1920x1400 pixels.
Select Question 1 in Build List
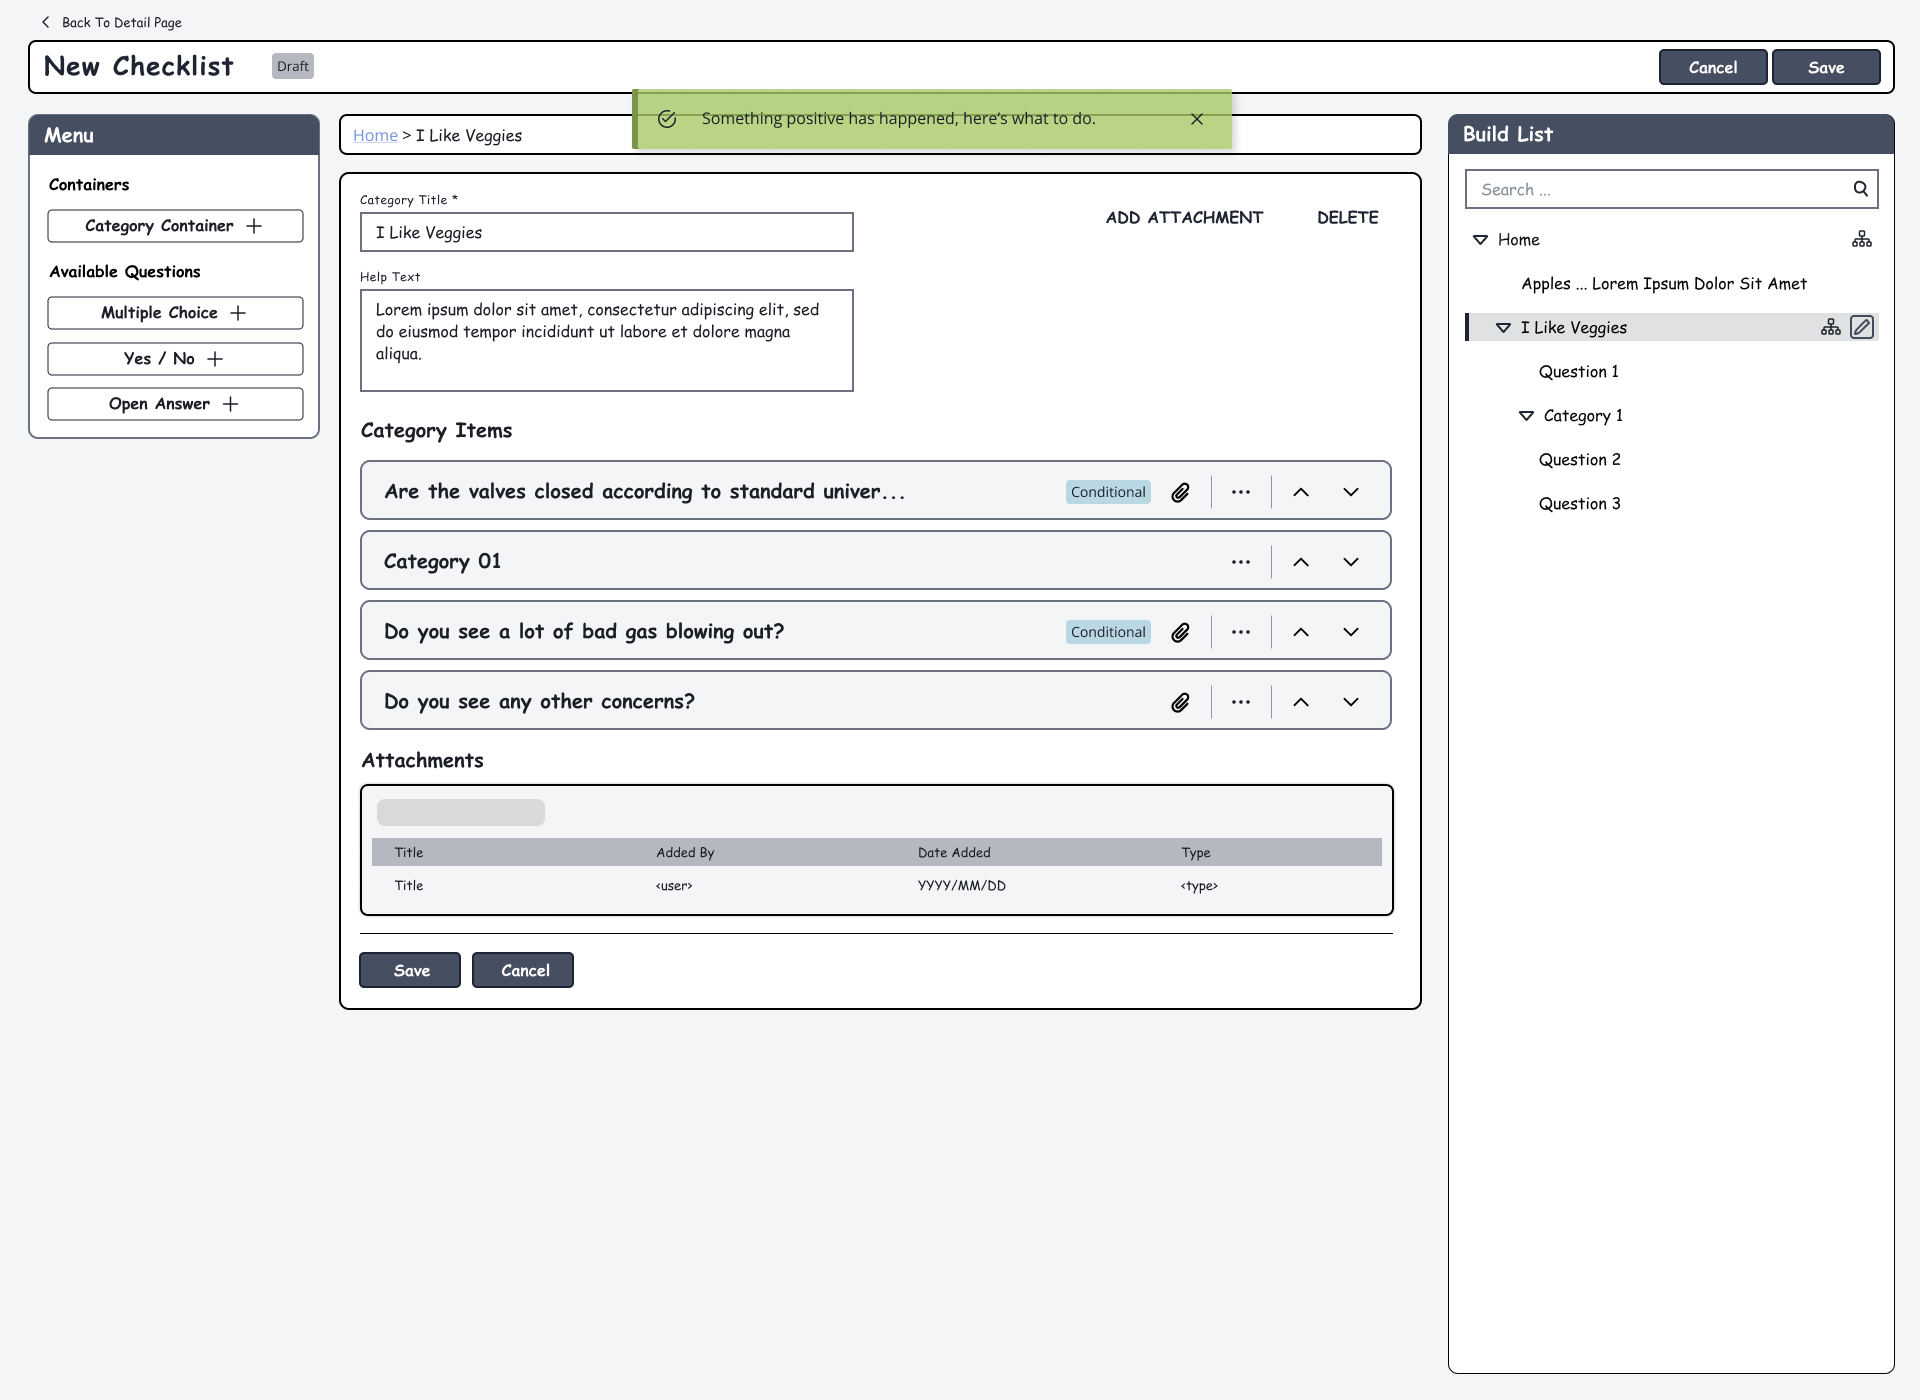[x=1578, y=372]
